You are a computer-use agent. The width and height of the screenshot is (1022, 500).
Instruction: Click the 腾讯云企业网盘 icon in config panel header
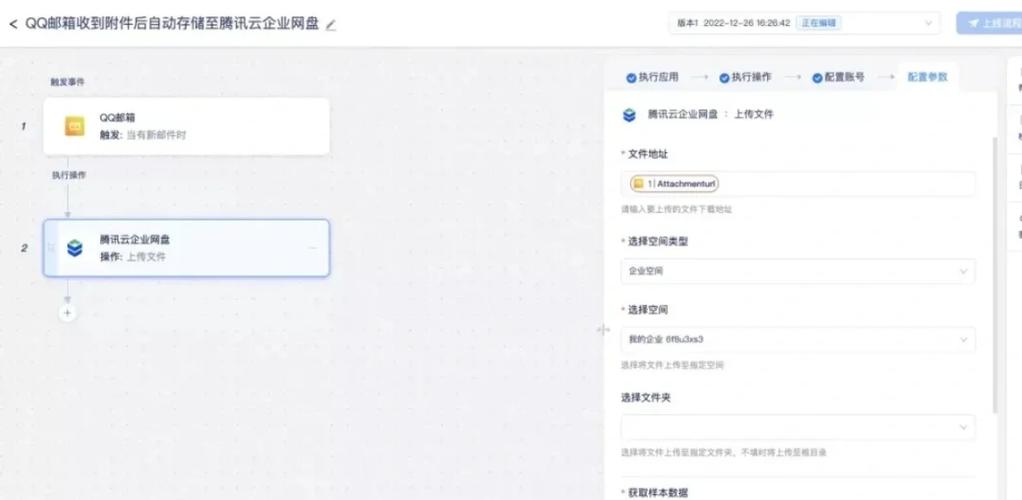pyautogui.click(x=629, y=115)
